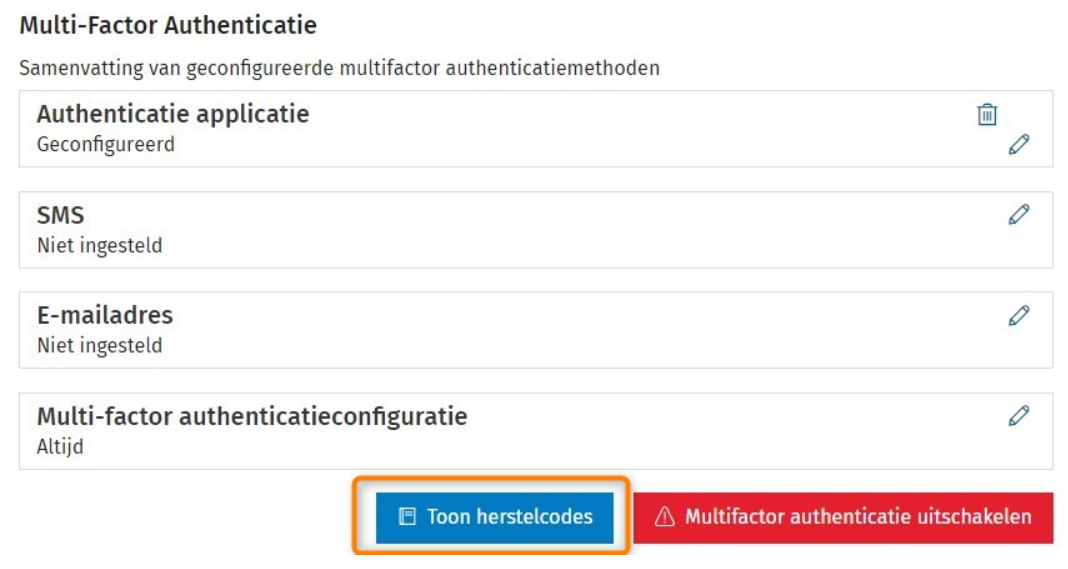Edit the Authenticatie applicatie method
This screenshot has width=1068, height=569.
[x=1018, y=145]
